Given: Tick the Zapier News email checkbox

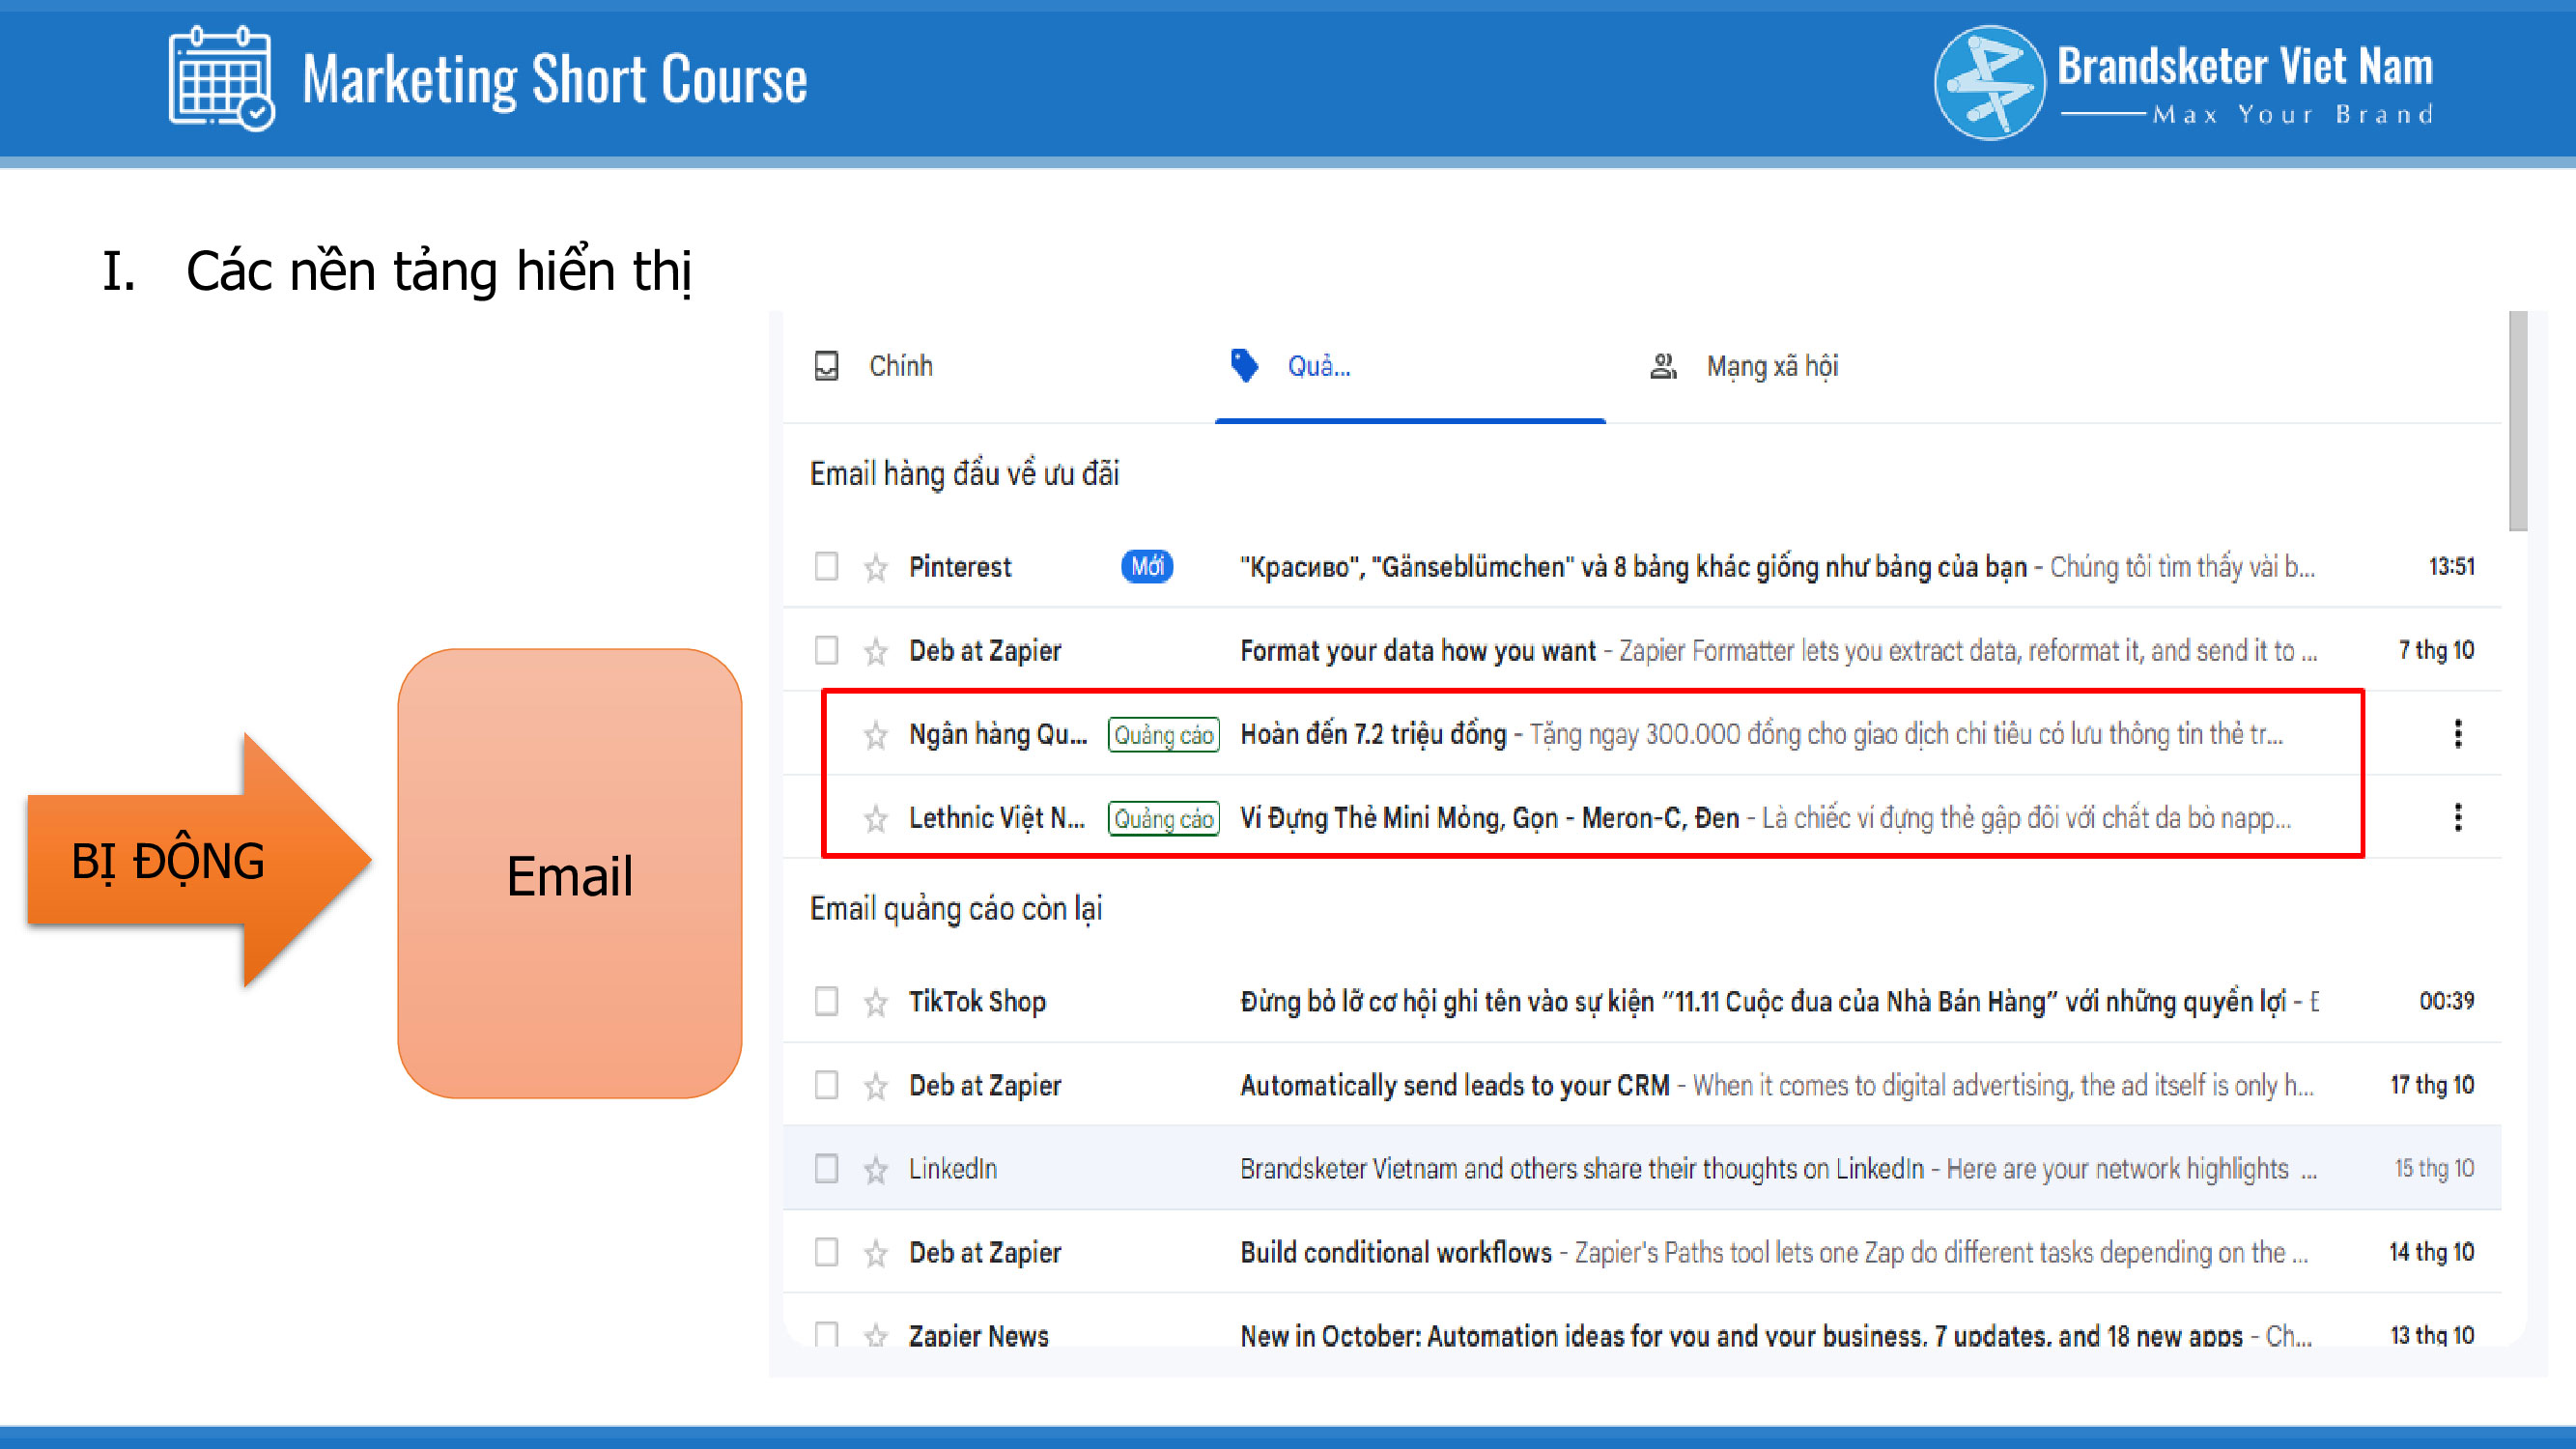Looking at the screenshot, I should (826, 1334).
